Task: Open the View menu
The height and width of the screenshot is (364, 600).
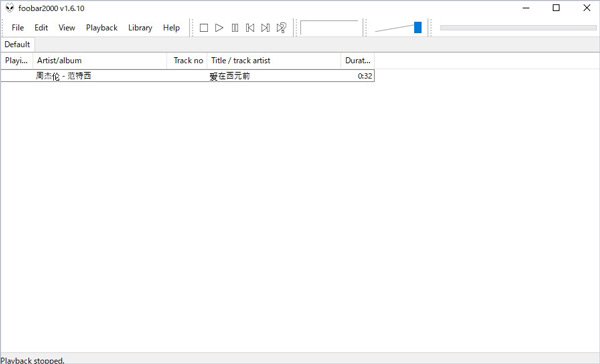Action: [67, 28]
